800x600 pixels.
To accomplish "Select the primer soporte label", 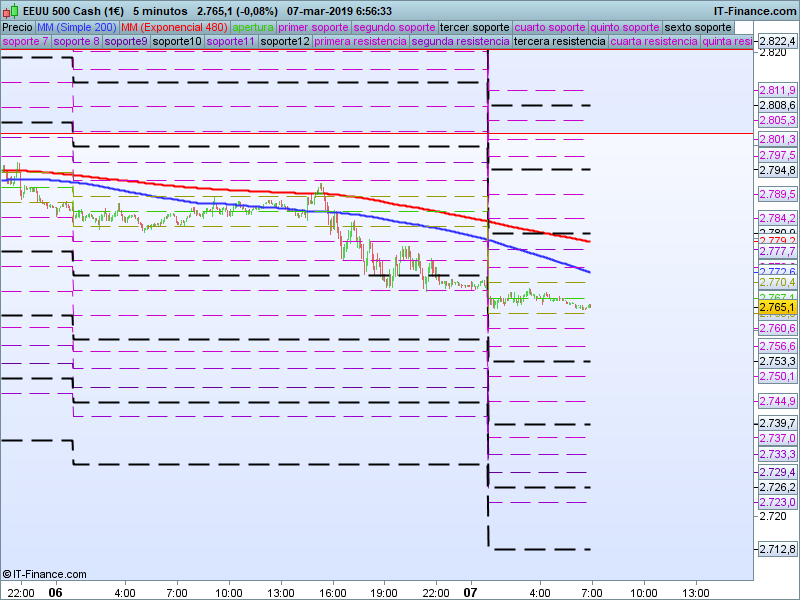I will (x=313, y=27).
